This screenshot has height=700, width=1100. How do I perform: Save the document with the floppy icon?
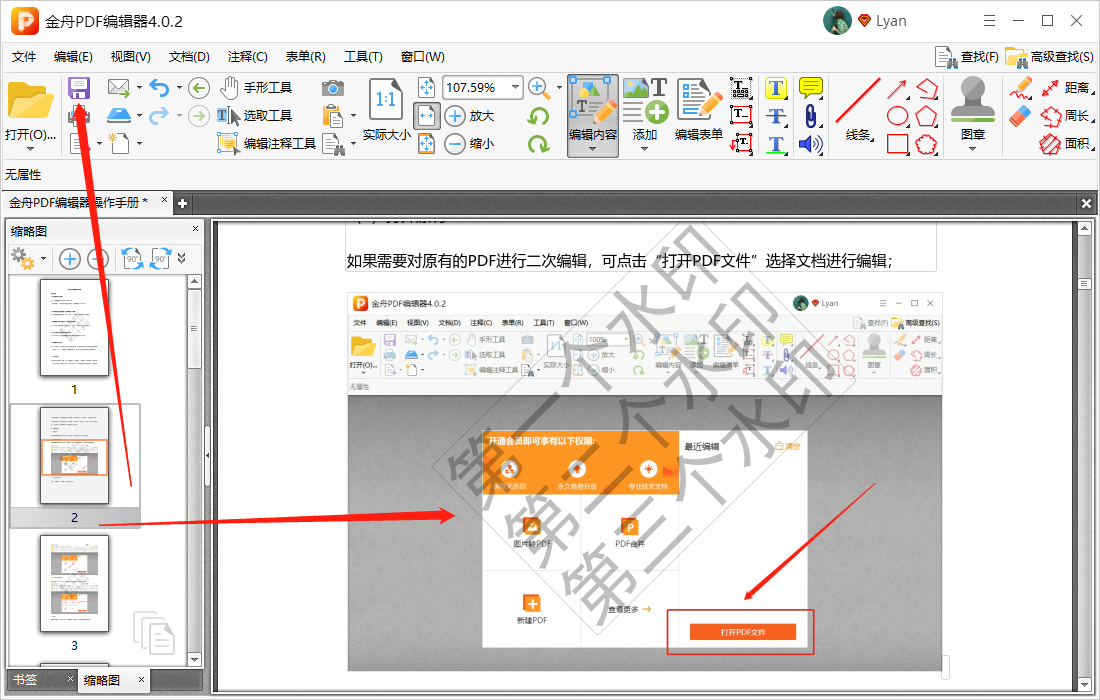pyautogui.click(x=79, y=88)
